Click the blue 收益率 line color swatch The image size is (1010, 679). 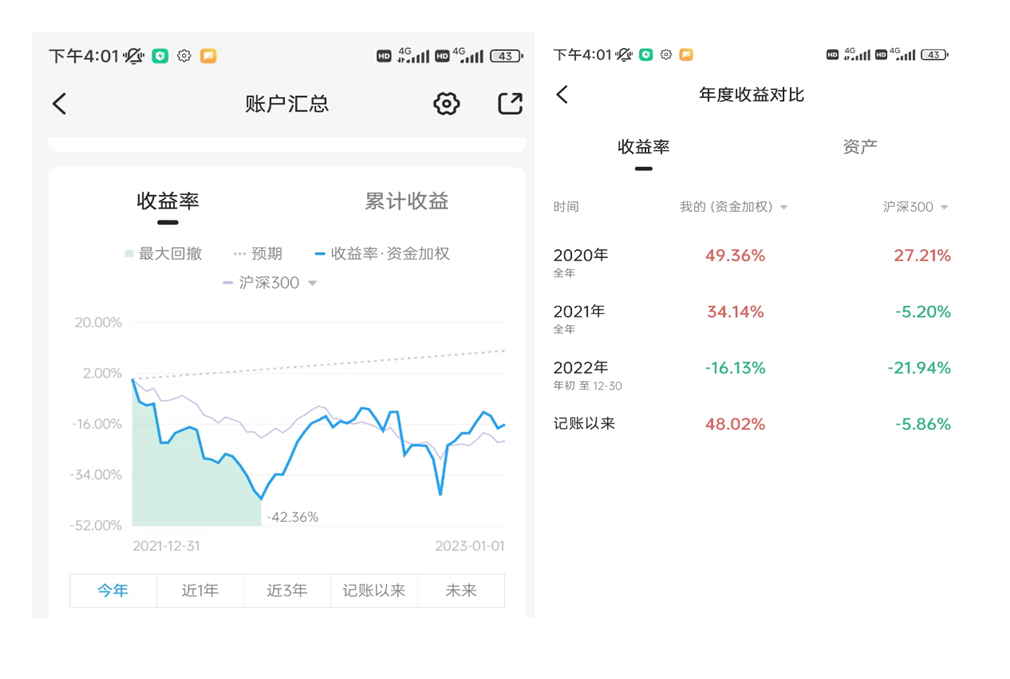[320, 254]
